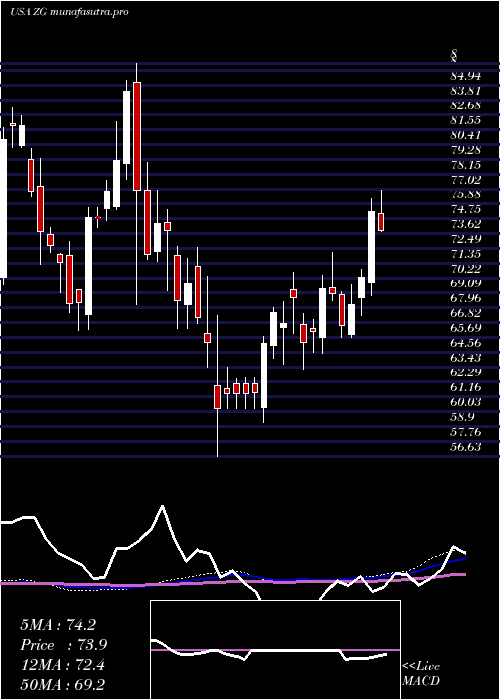Select the 74.75 price axis label
This screenshot has width=500, height=700.
pyautogui.click(x=466, y=209)
